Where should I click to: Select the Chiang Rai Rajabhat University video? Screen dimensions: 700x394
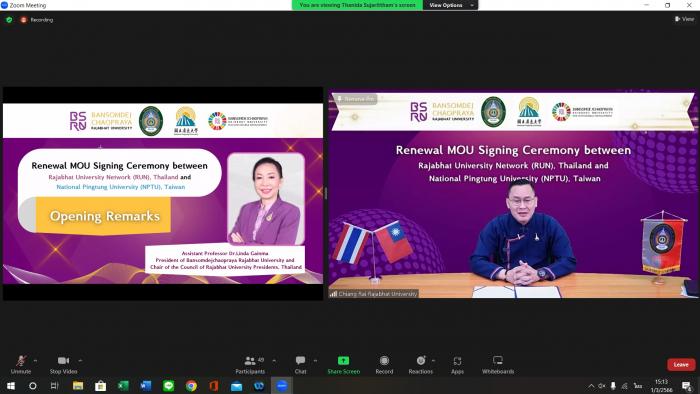[512, 194]
